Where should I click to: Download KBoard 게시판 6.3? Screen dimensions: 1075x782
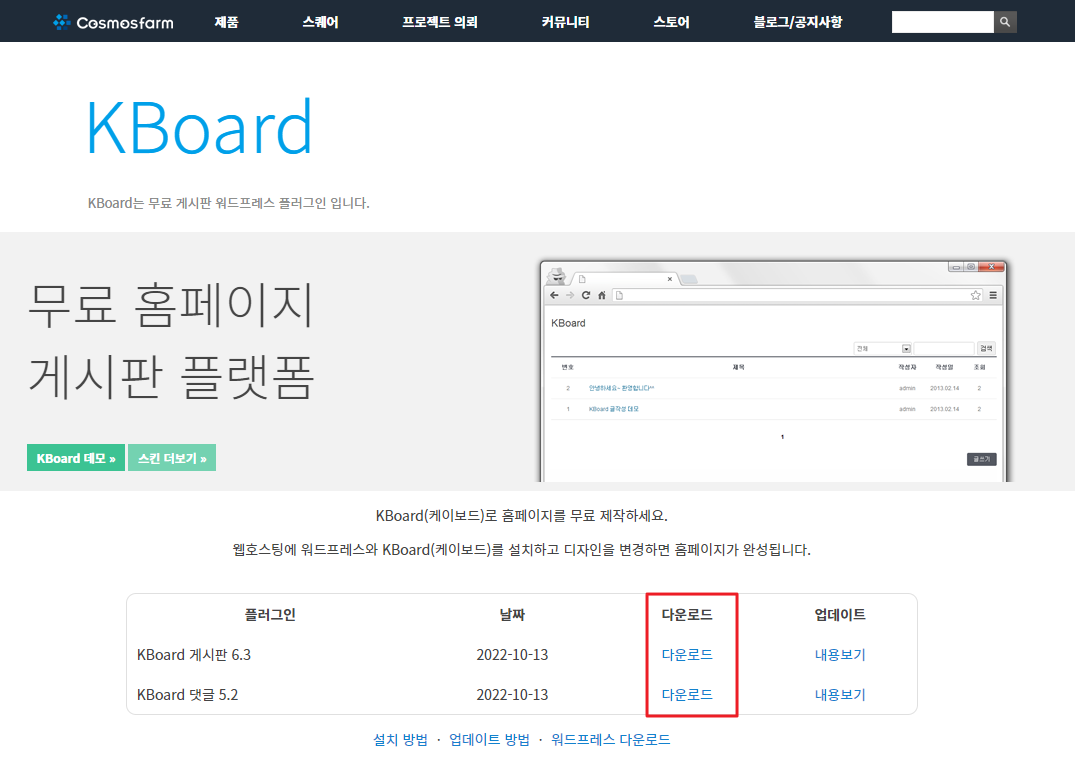(687, 655)
